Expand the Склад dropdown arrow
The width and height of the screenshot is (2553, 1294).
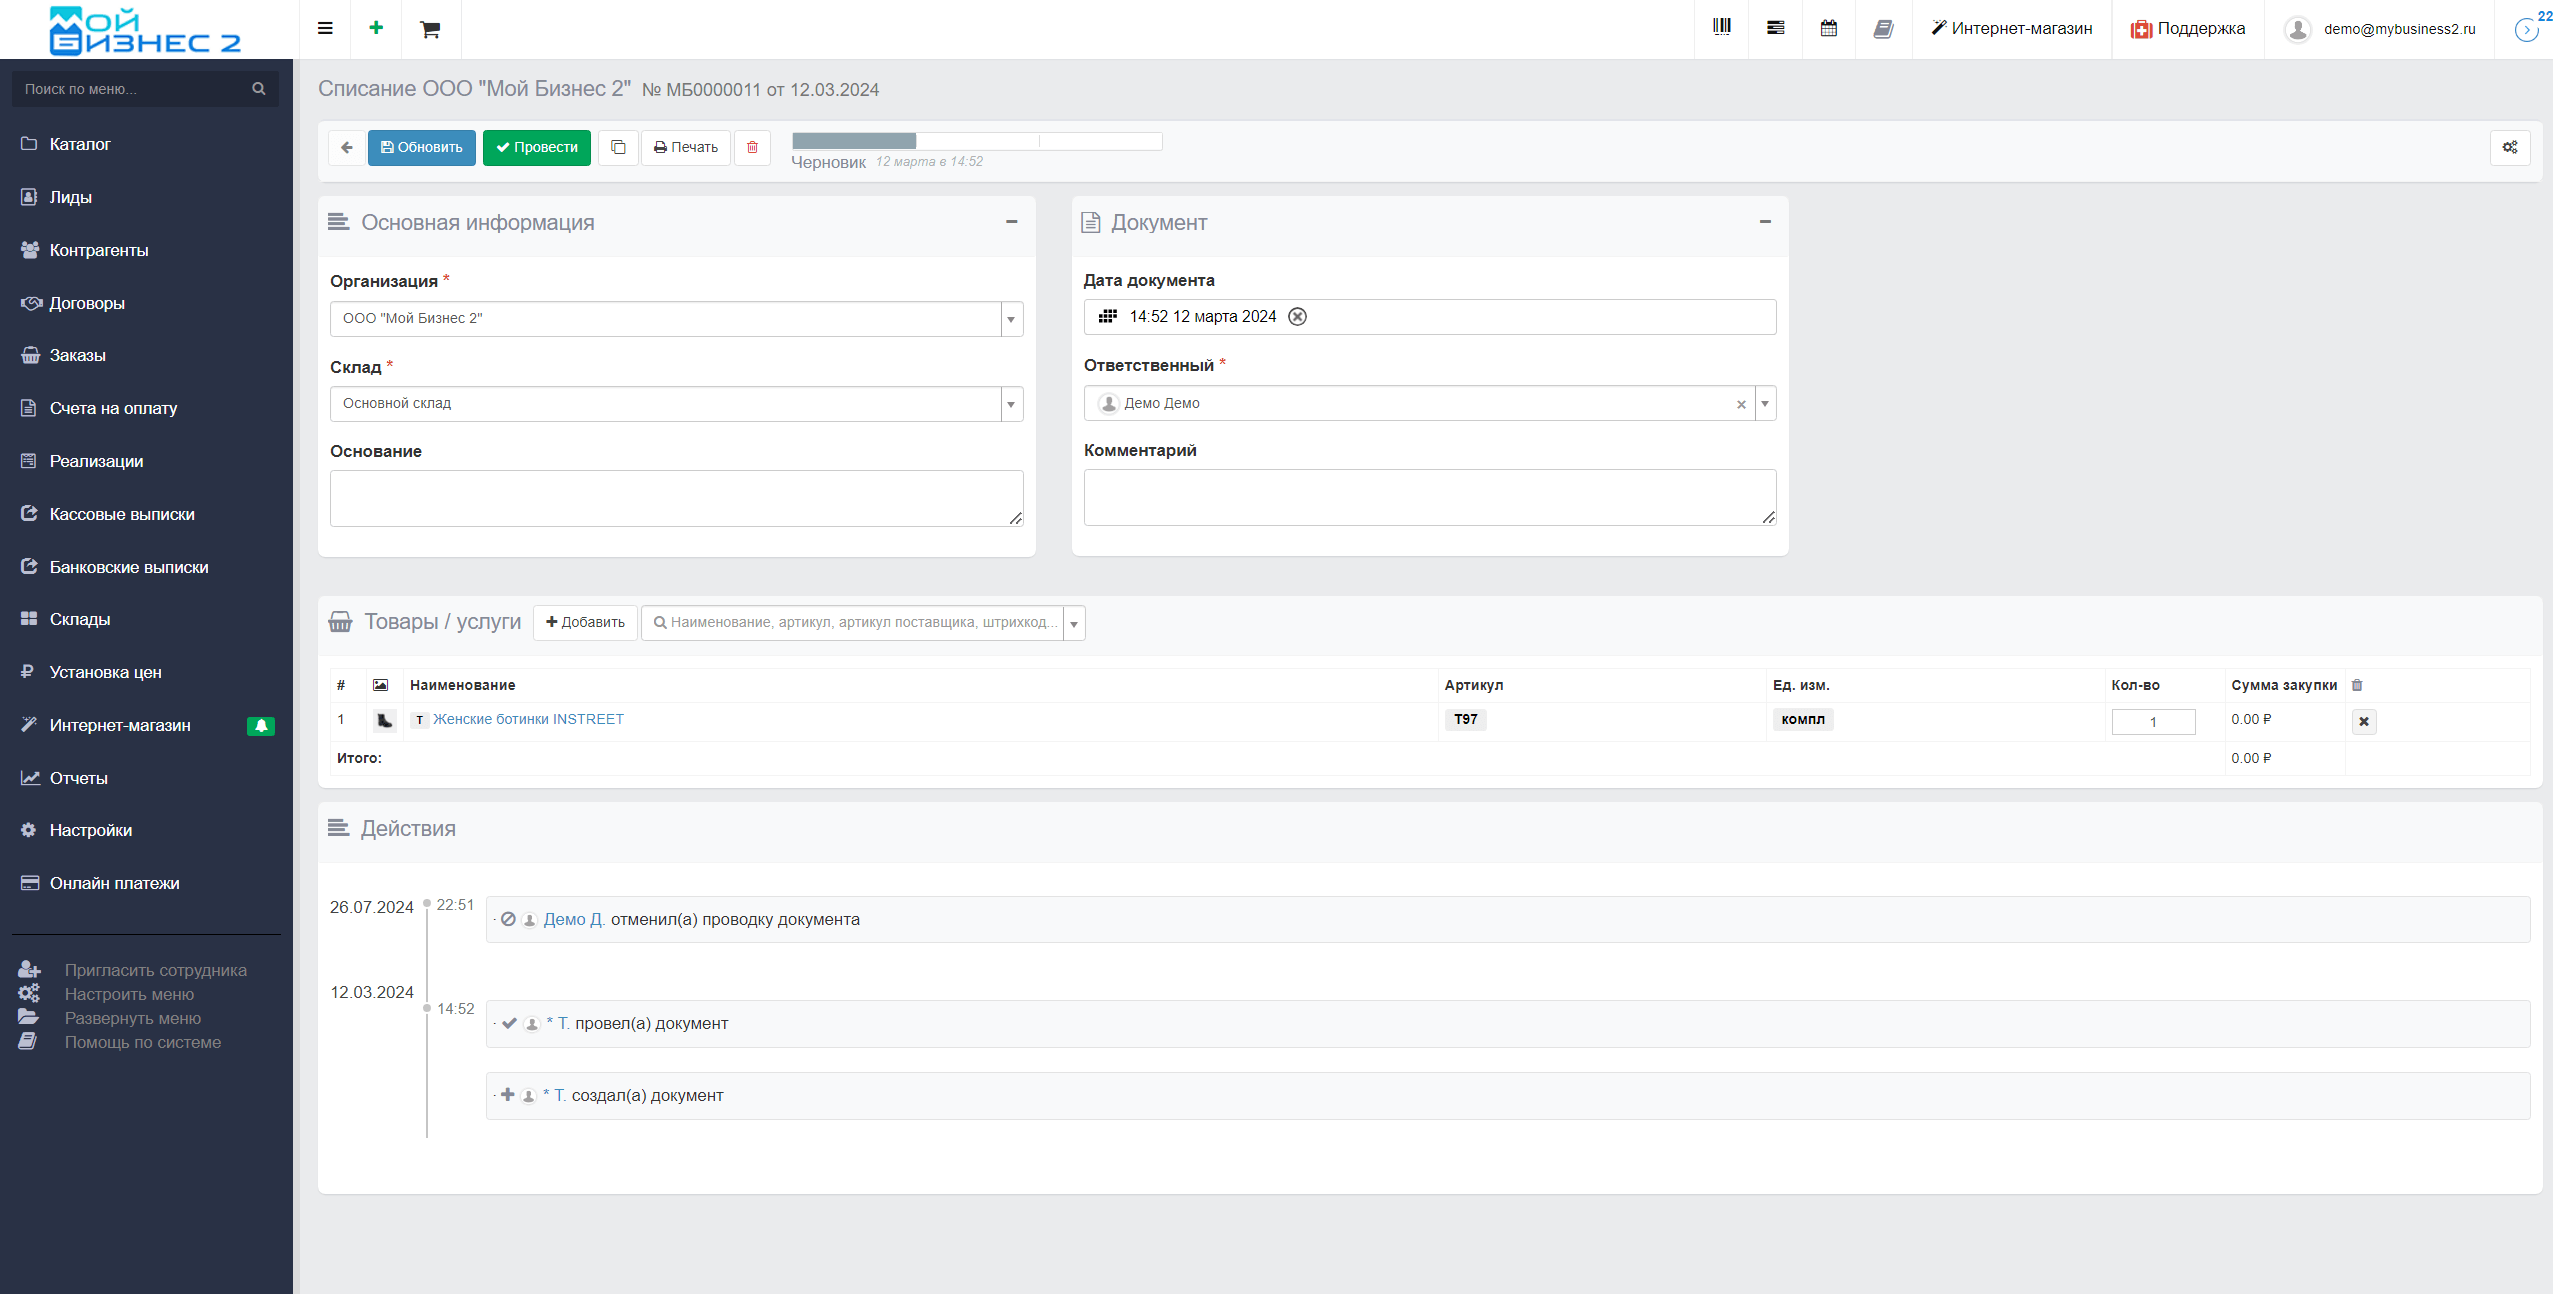(x=1011, y=404)
